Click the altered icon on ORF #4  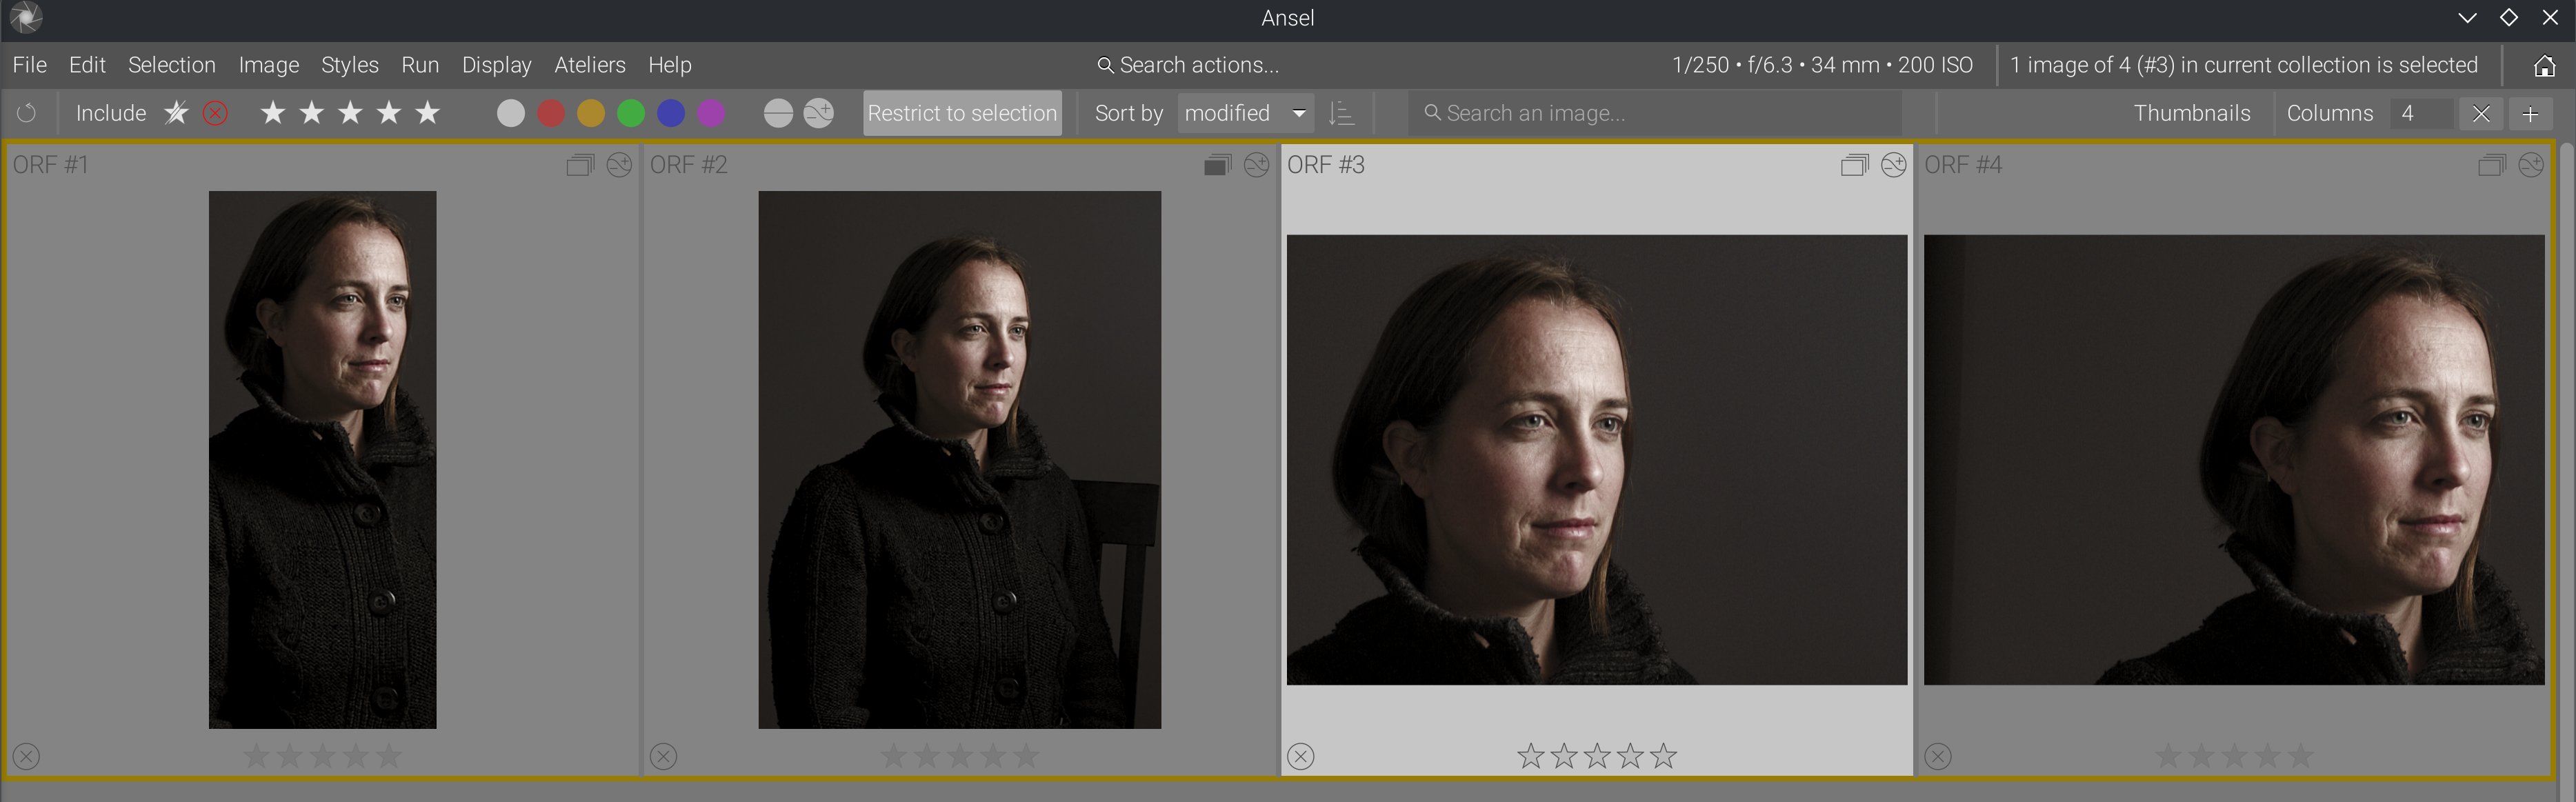(x=2531, y=165)
